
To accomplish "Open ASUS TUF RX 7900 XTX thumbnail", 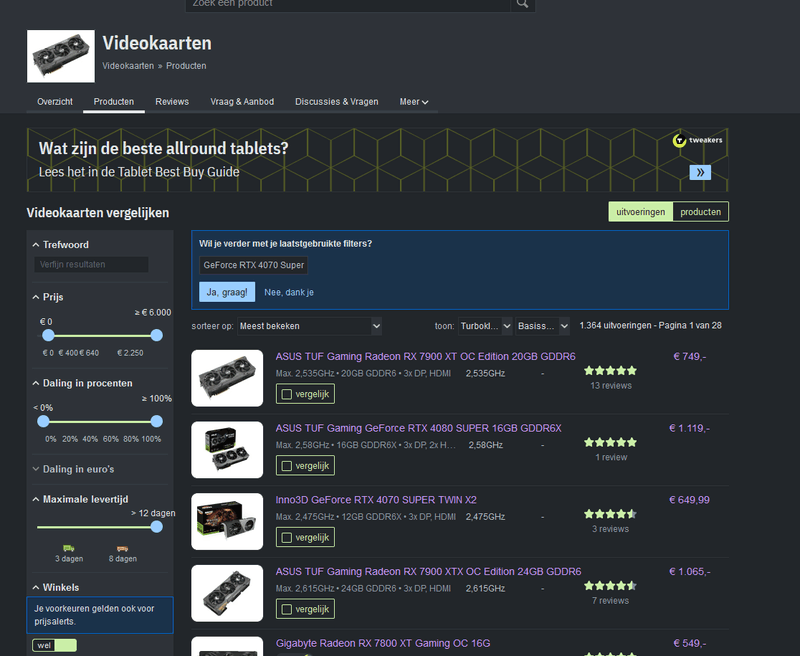I will (227, 593).
